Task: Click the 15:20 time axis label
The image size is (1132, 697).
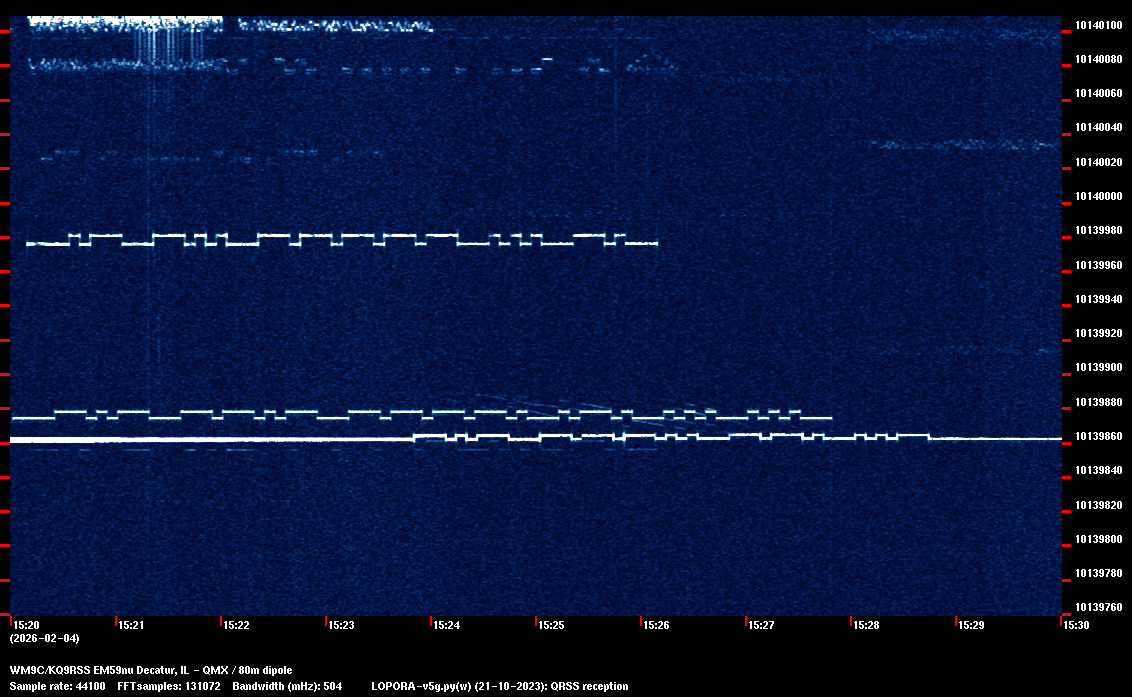Action: 25,625
